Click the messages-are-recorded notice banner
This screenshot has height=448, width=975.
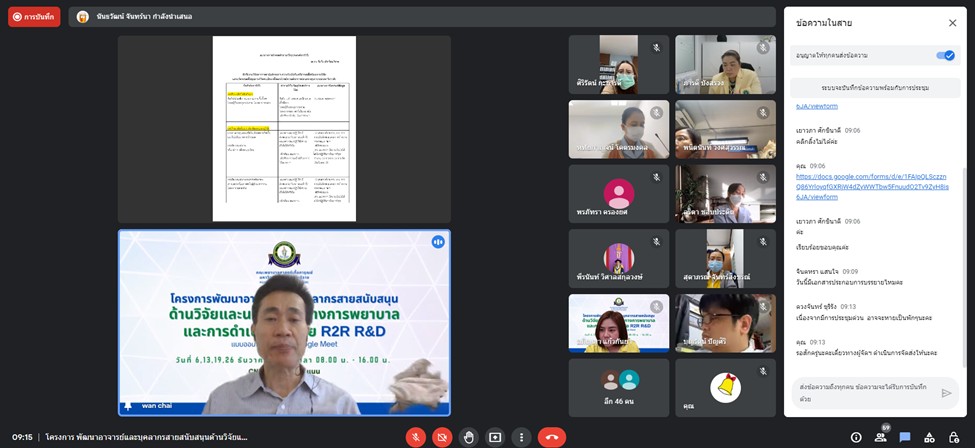[875, 88]
